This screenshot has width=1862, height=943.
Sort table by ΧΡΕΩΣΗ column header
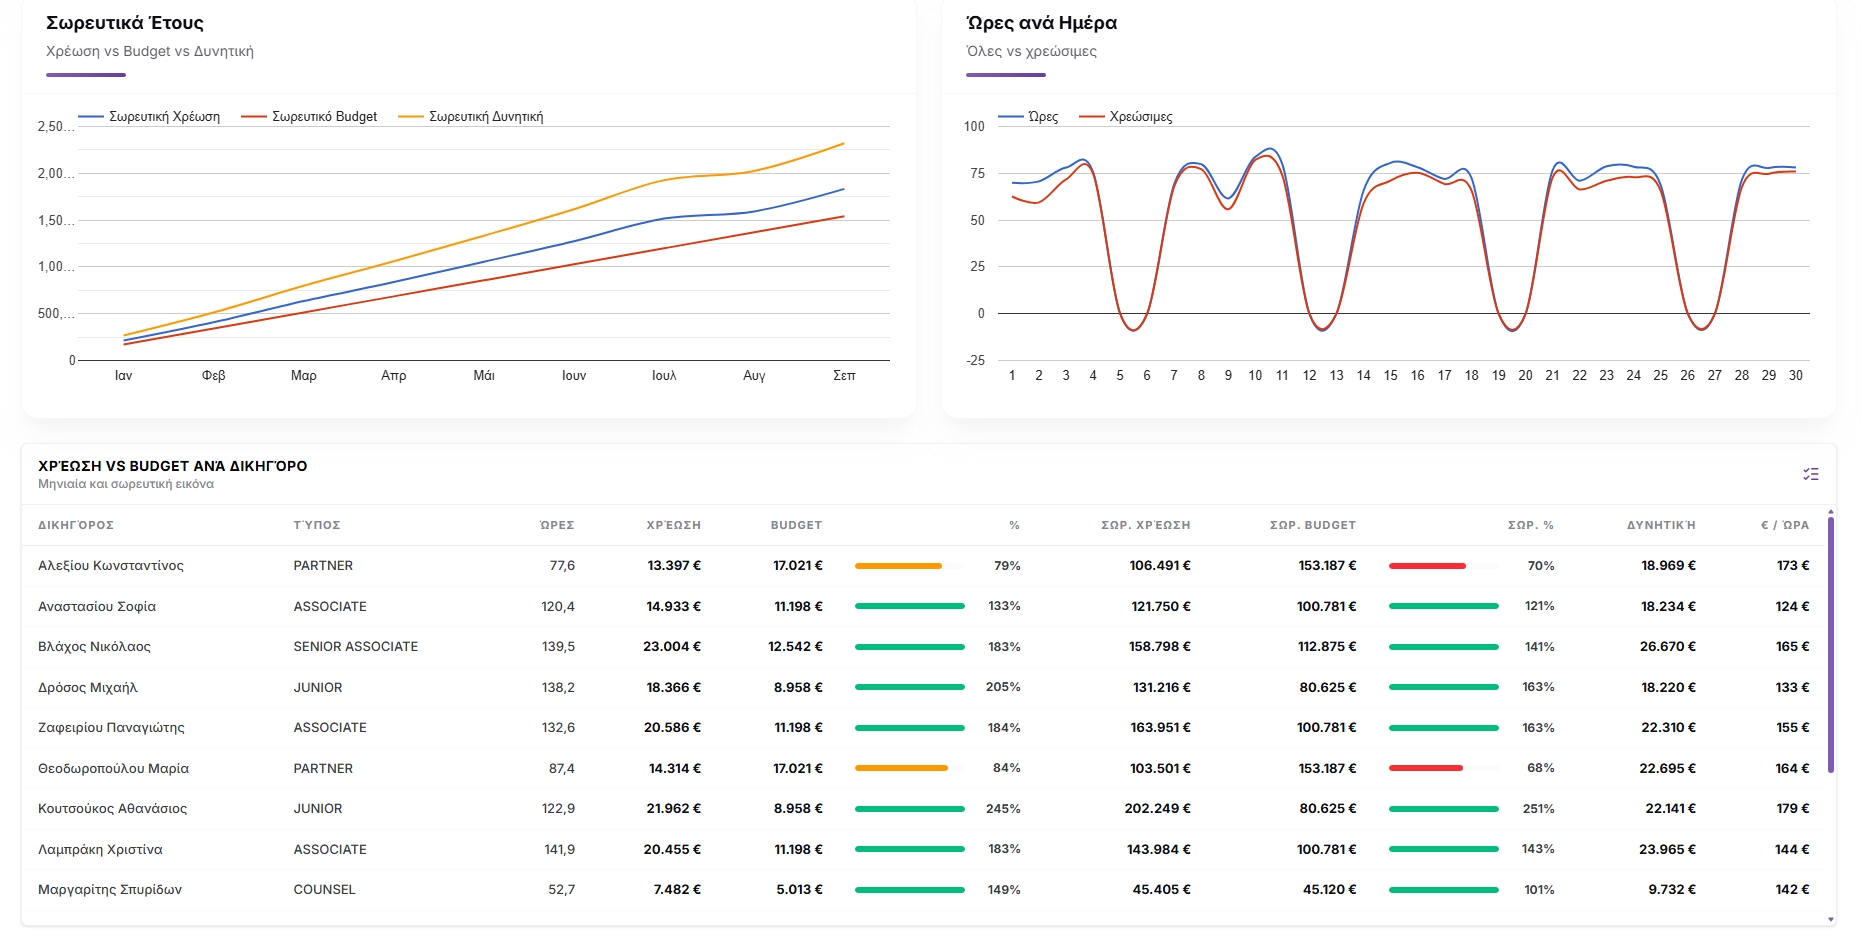tap(674, 525)
